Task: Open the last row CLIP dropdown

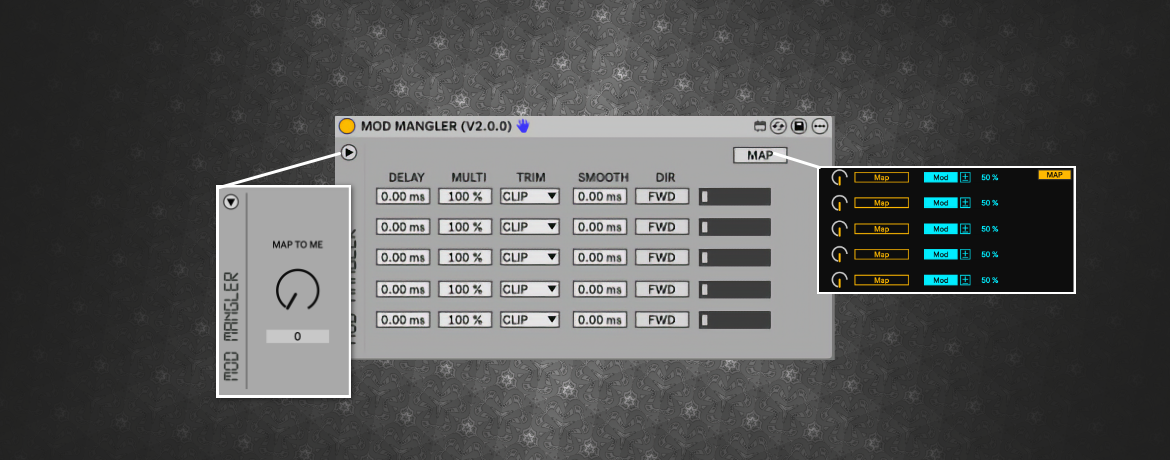Action: coord(530,320)
